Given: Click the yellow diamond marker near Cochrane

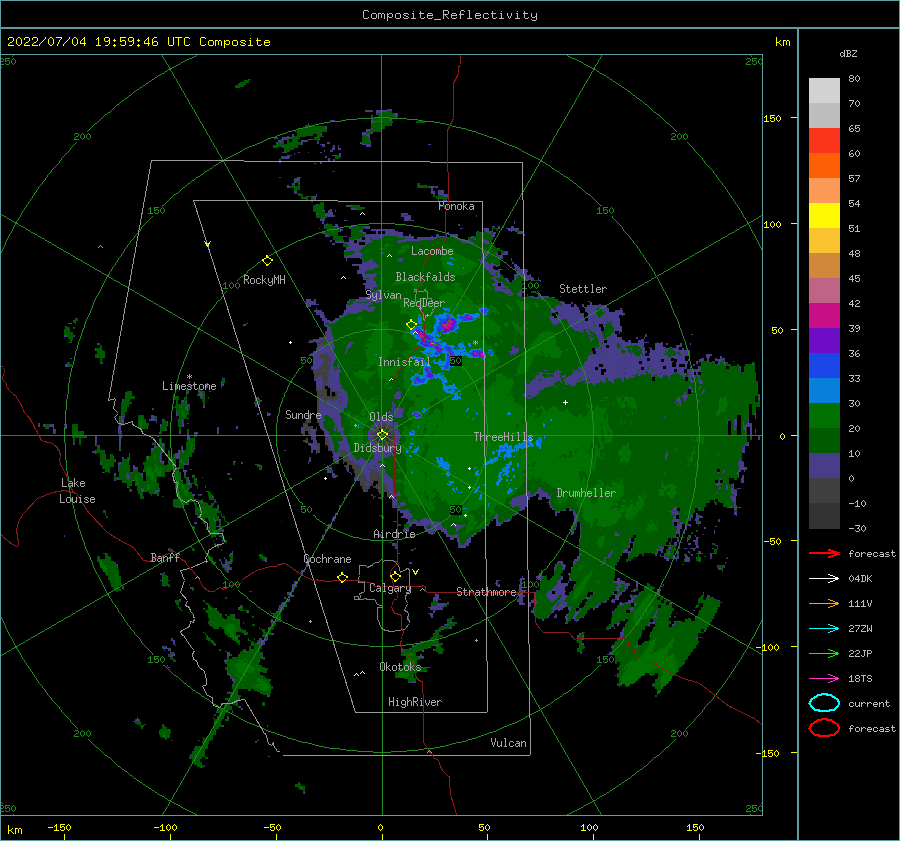Looking at the screenshot, I should [343, 577].
